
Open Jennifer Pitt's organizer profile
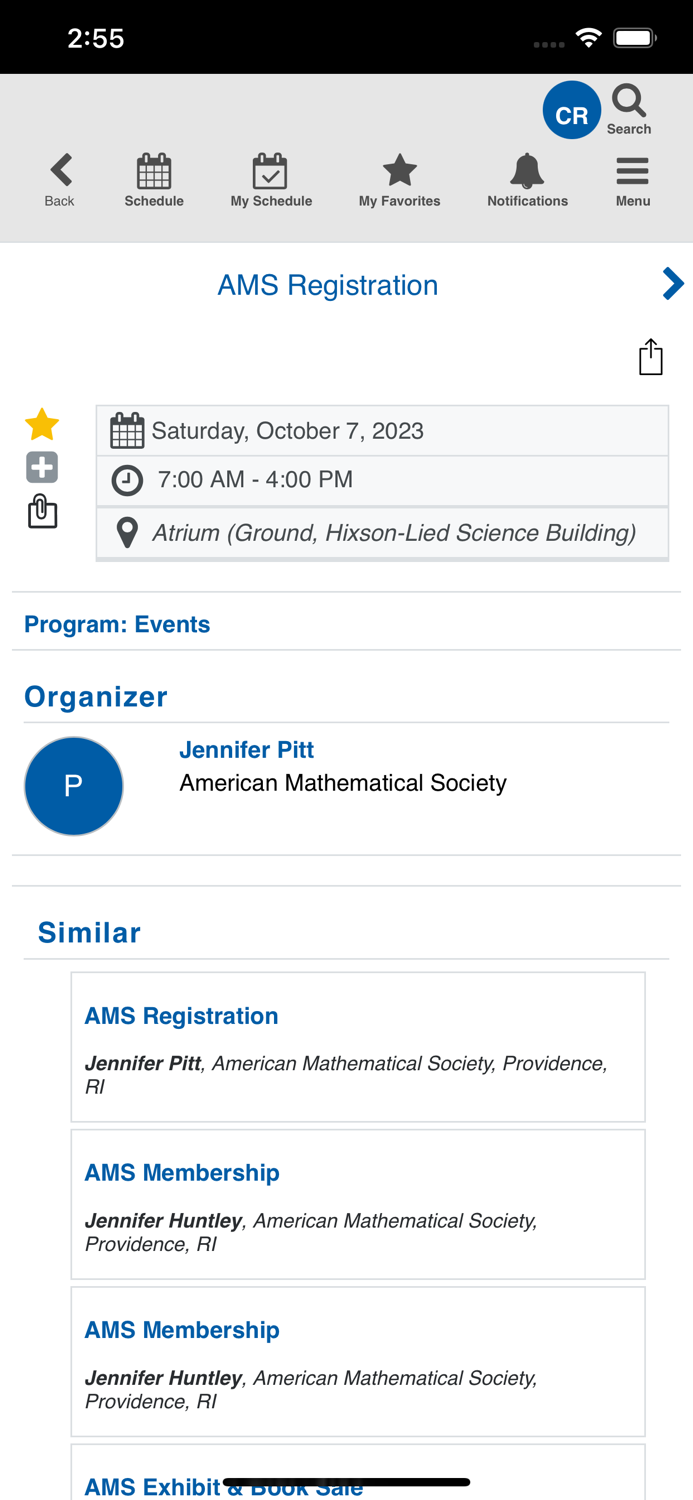click(246, 750)
